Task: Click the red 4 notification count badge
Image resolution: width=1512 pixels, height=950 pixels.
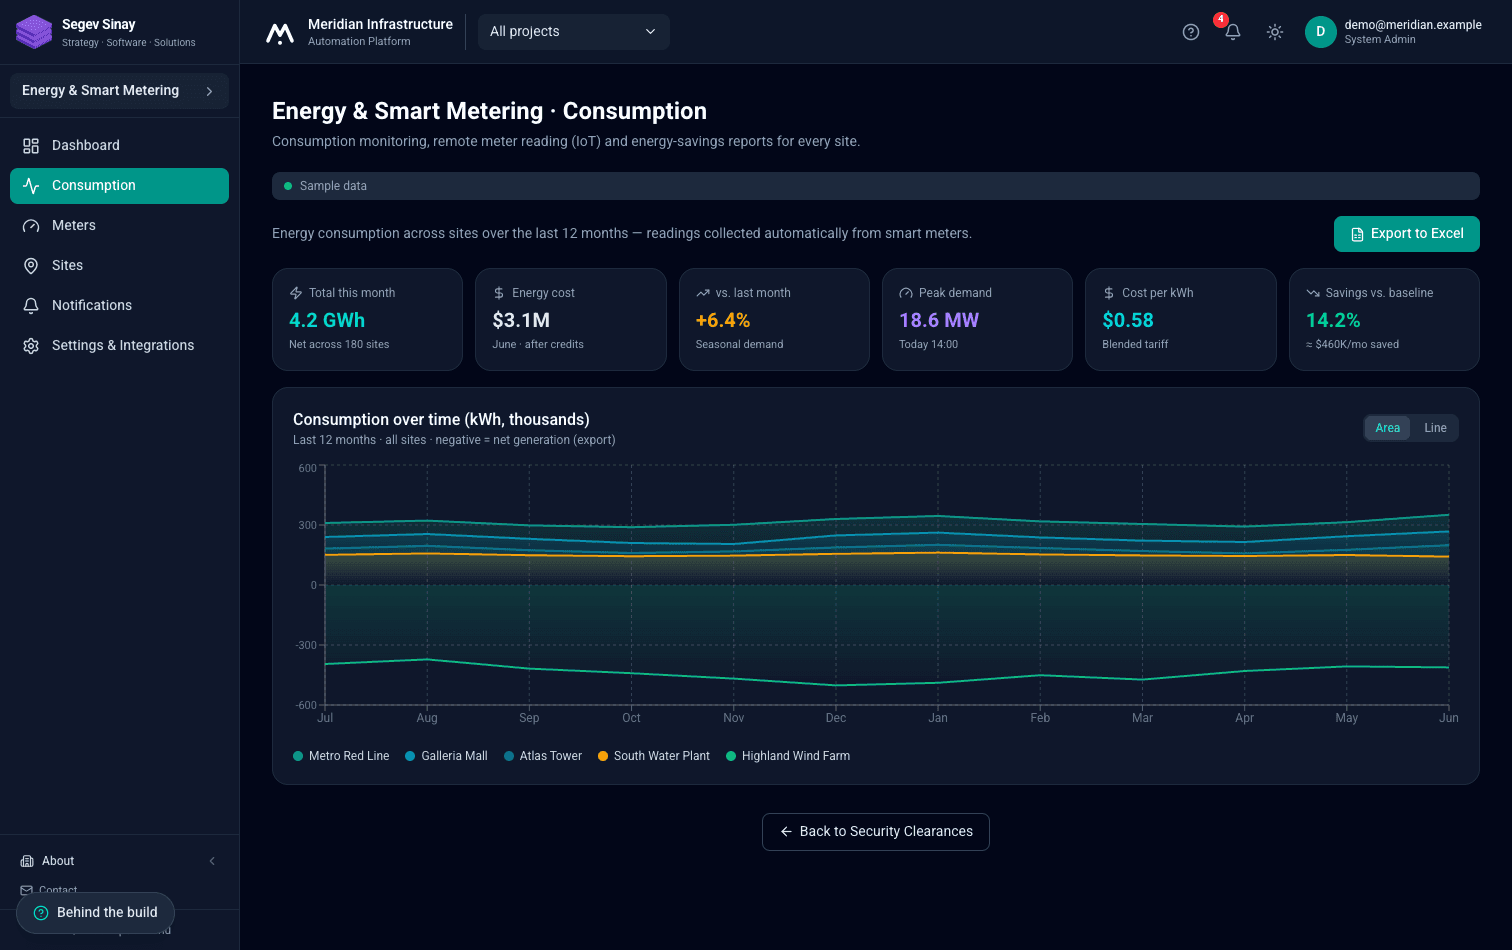Action: tap(1221, 19)
